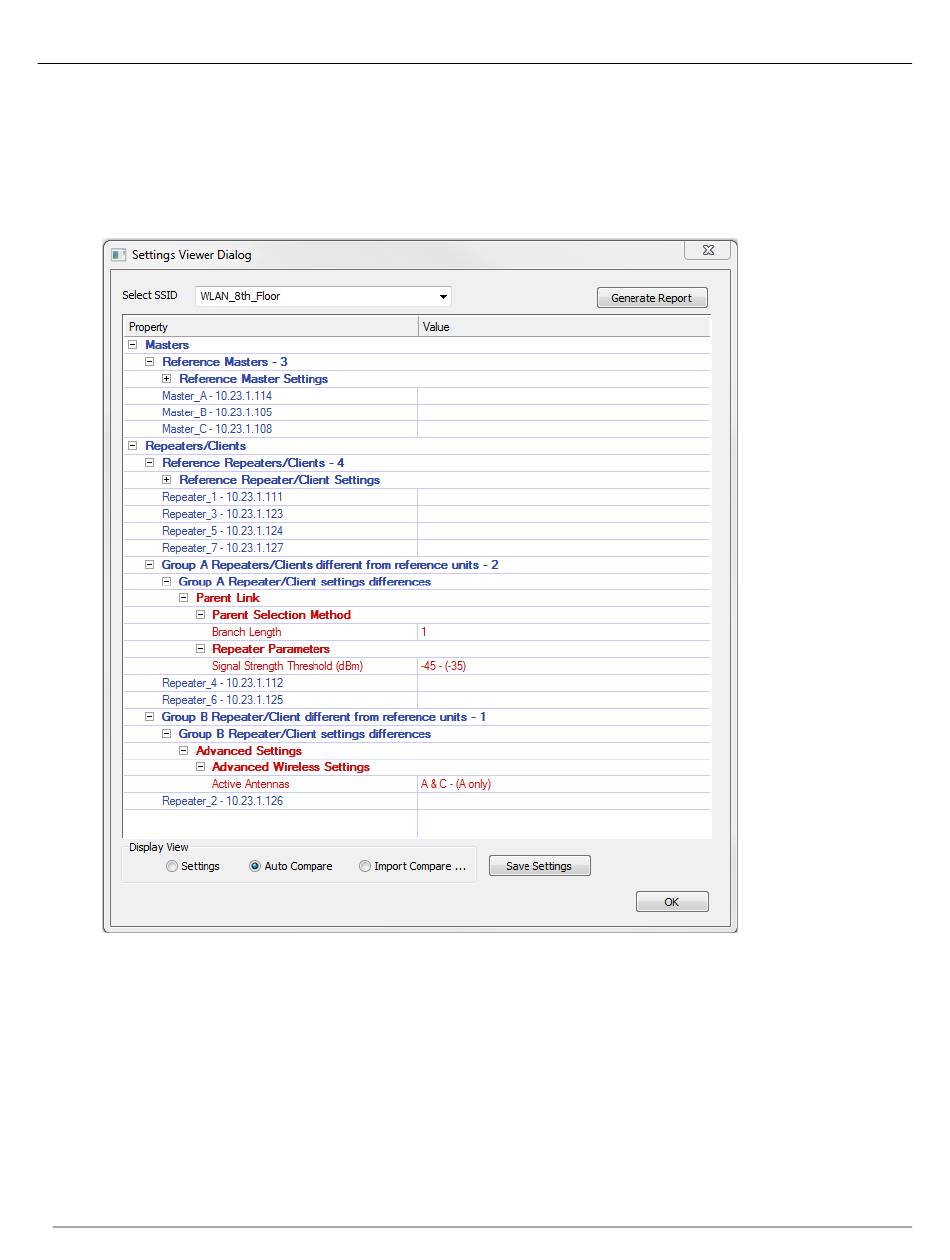Collapse the Parent Link node
This screenshot has height=1260, width=950.
[184, 598]
